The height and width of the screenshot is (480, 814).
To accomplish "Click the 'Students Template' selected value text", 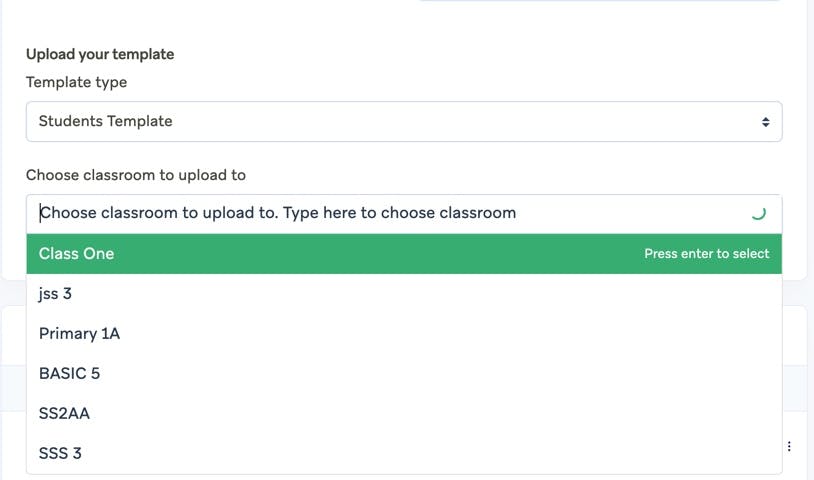I will click(105, 122).
